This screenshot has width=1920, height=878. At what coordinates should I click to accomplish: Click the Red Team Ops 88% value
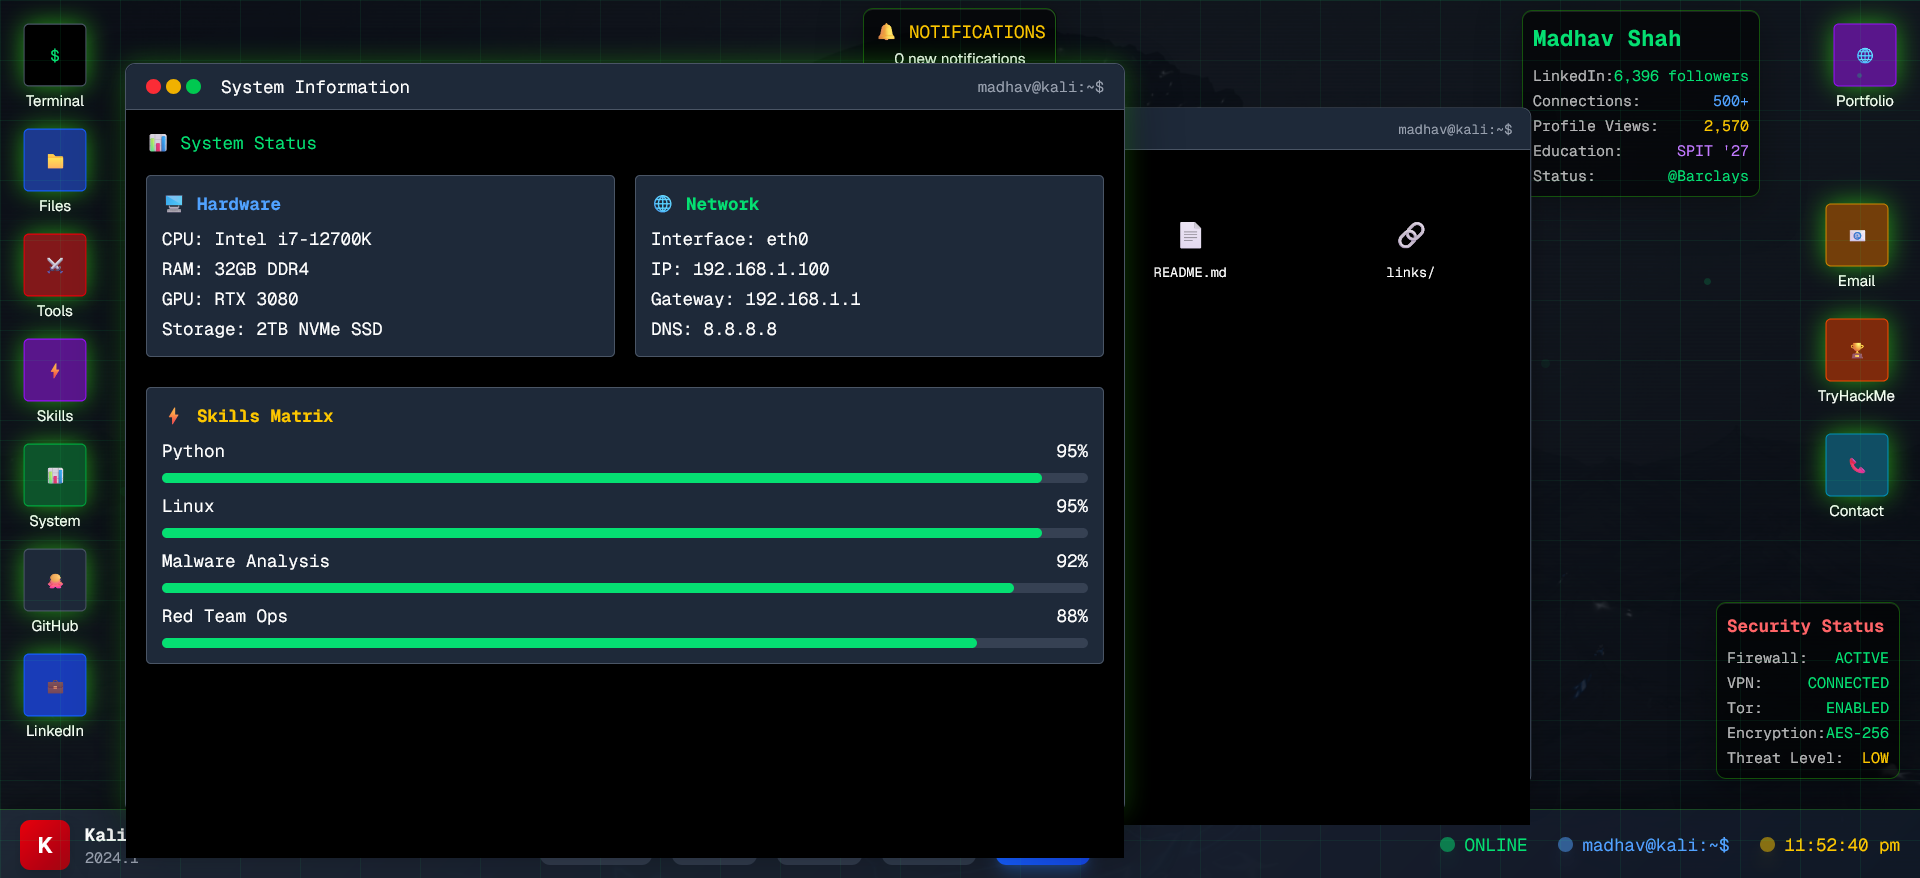(1072, 616)
